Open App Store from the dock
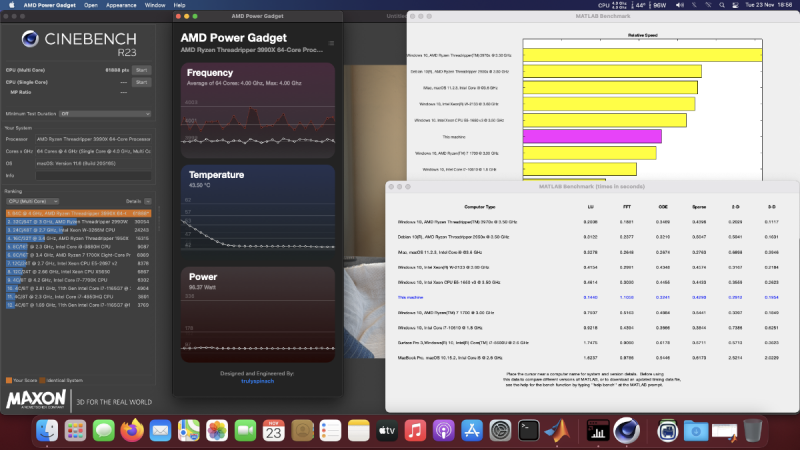 (472, 431)
